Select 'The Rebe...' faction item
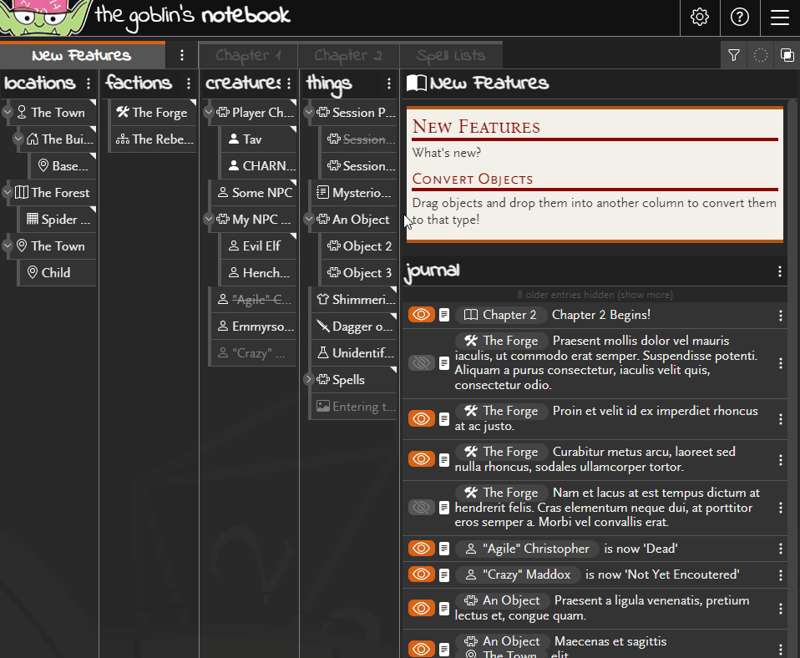The height and width of the screenshot is (658, 800). (154, 139)
